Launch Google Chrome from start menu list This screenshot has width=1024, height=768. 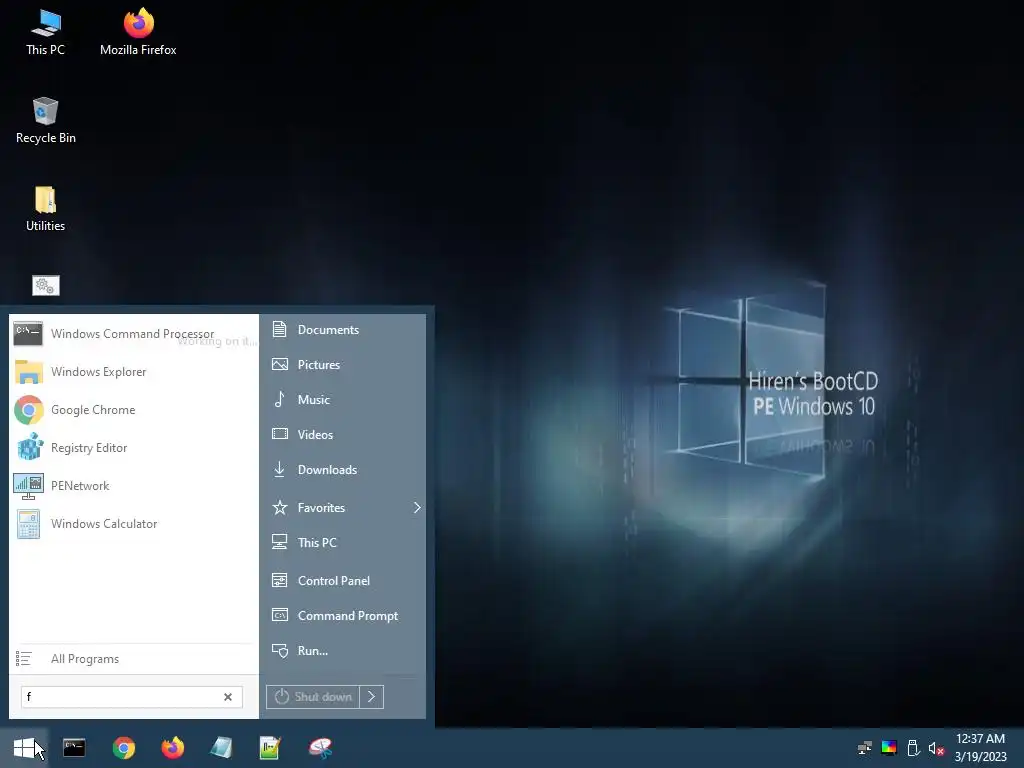[134, 409]
